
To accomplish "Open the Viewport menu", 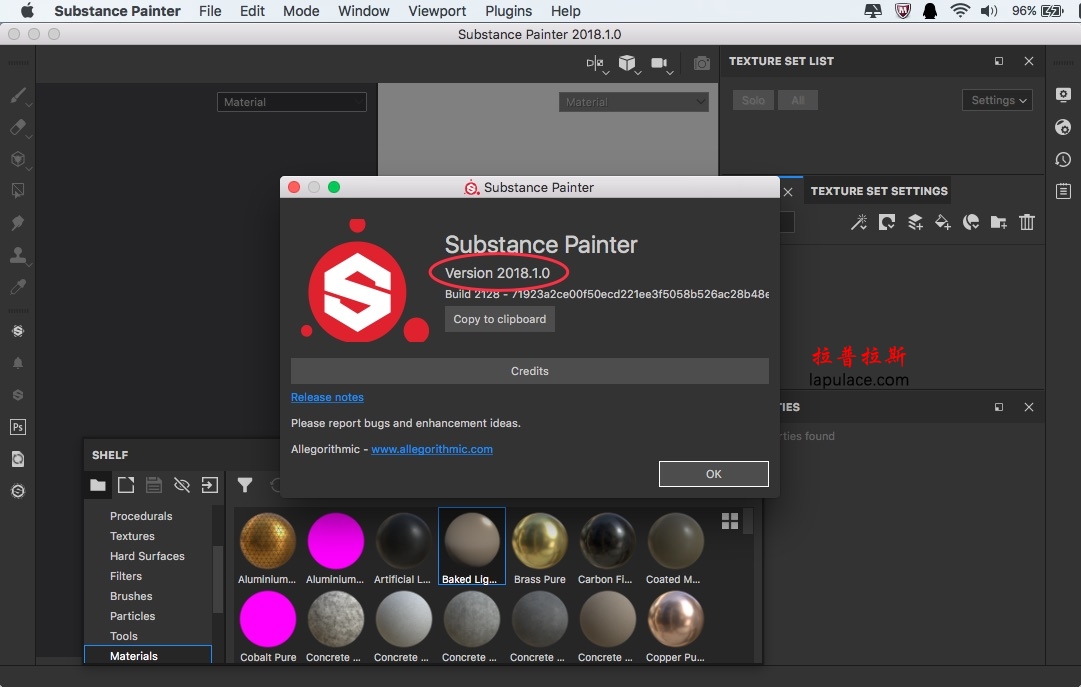I will [437, 11].
